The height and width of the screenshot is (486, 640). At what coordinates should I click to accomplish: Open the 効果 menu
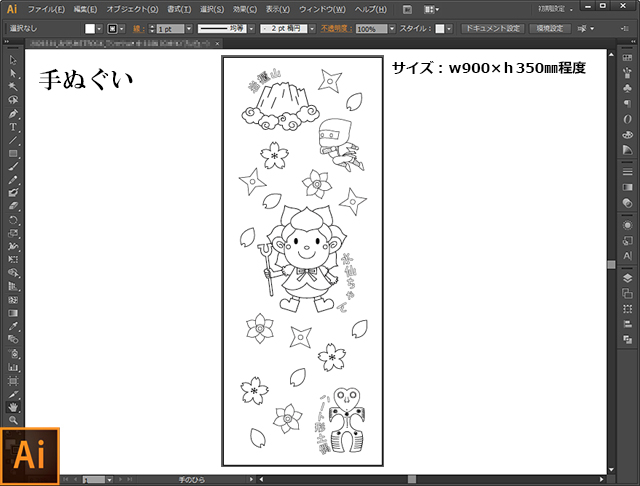(244, 9)
